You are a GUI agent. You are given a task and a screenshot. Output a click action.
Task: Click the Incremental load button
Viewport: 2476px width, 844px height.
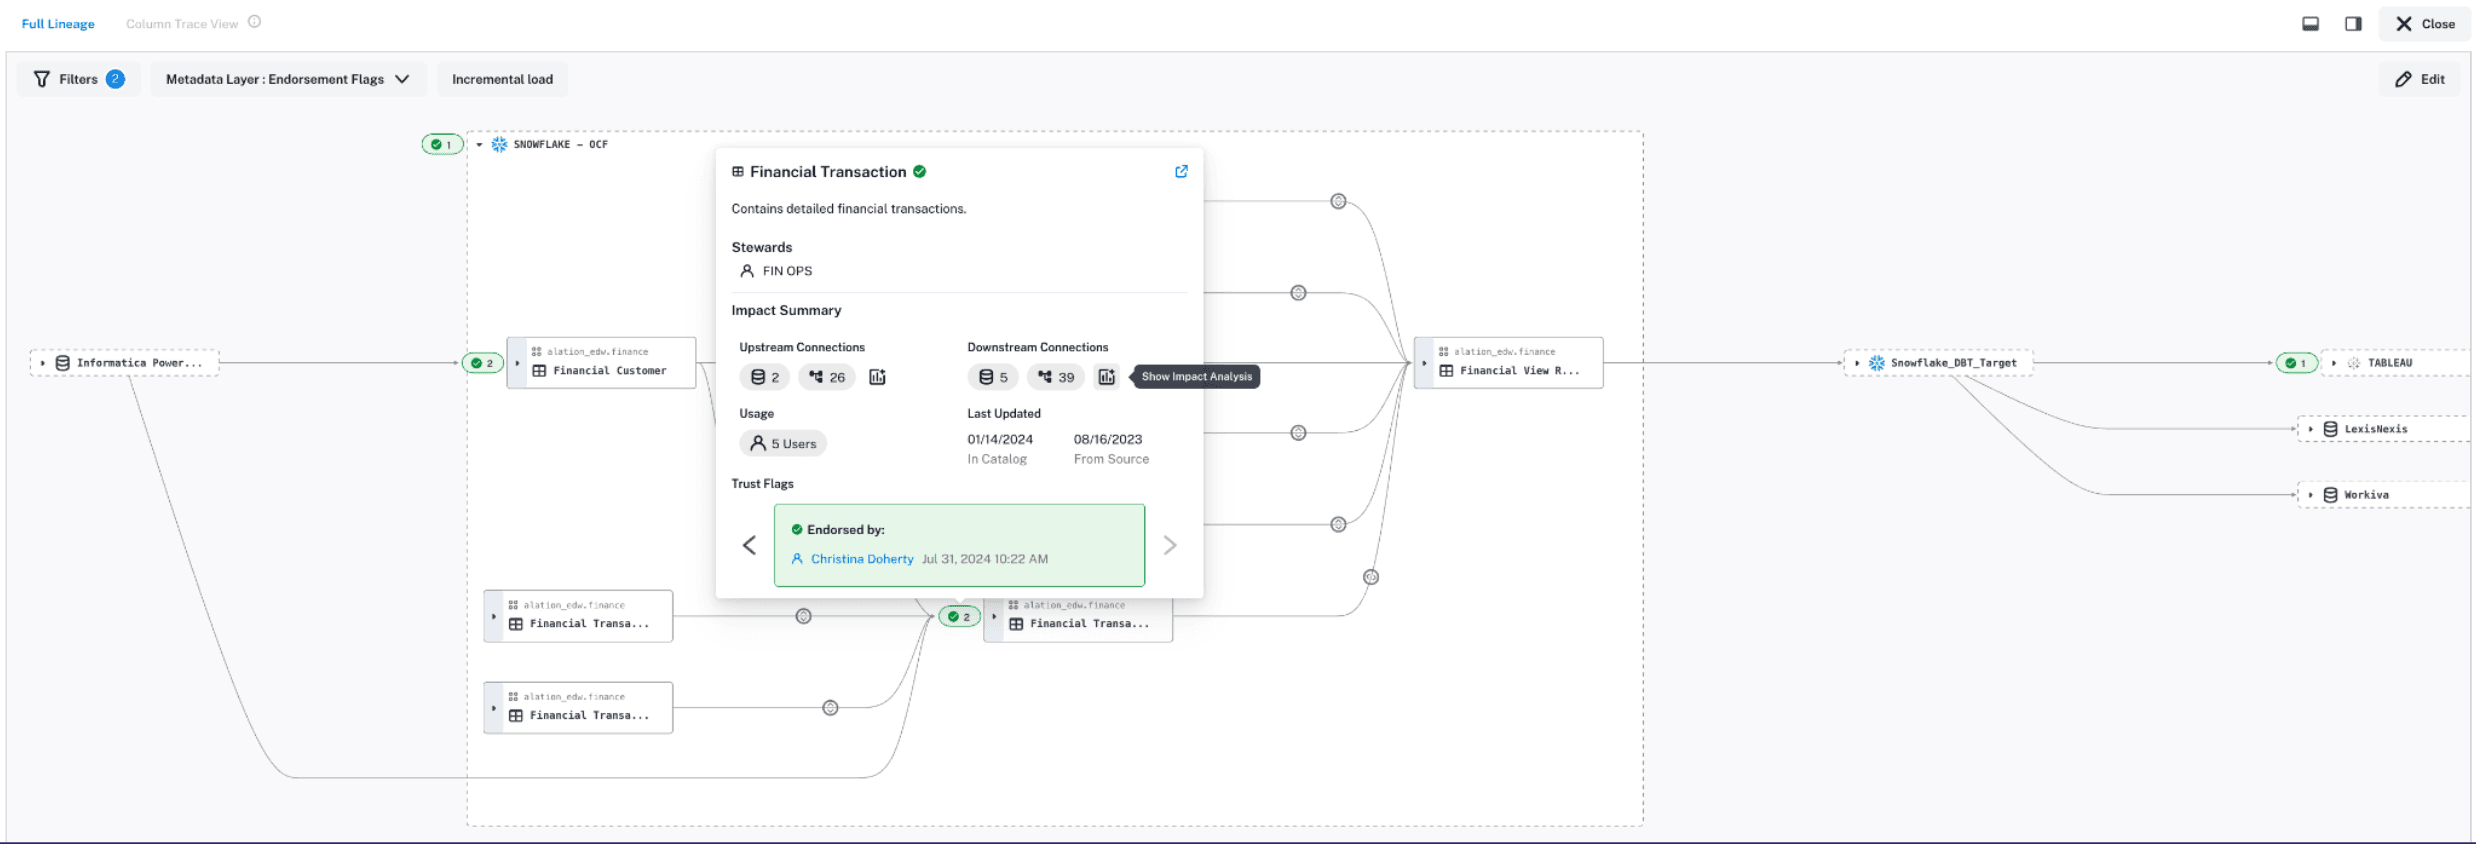[502, 79]
